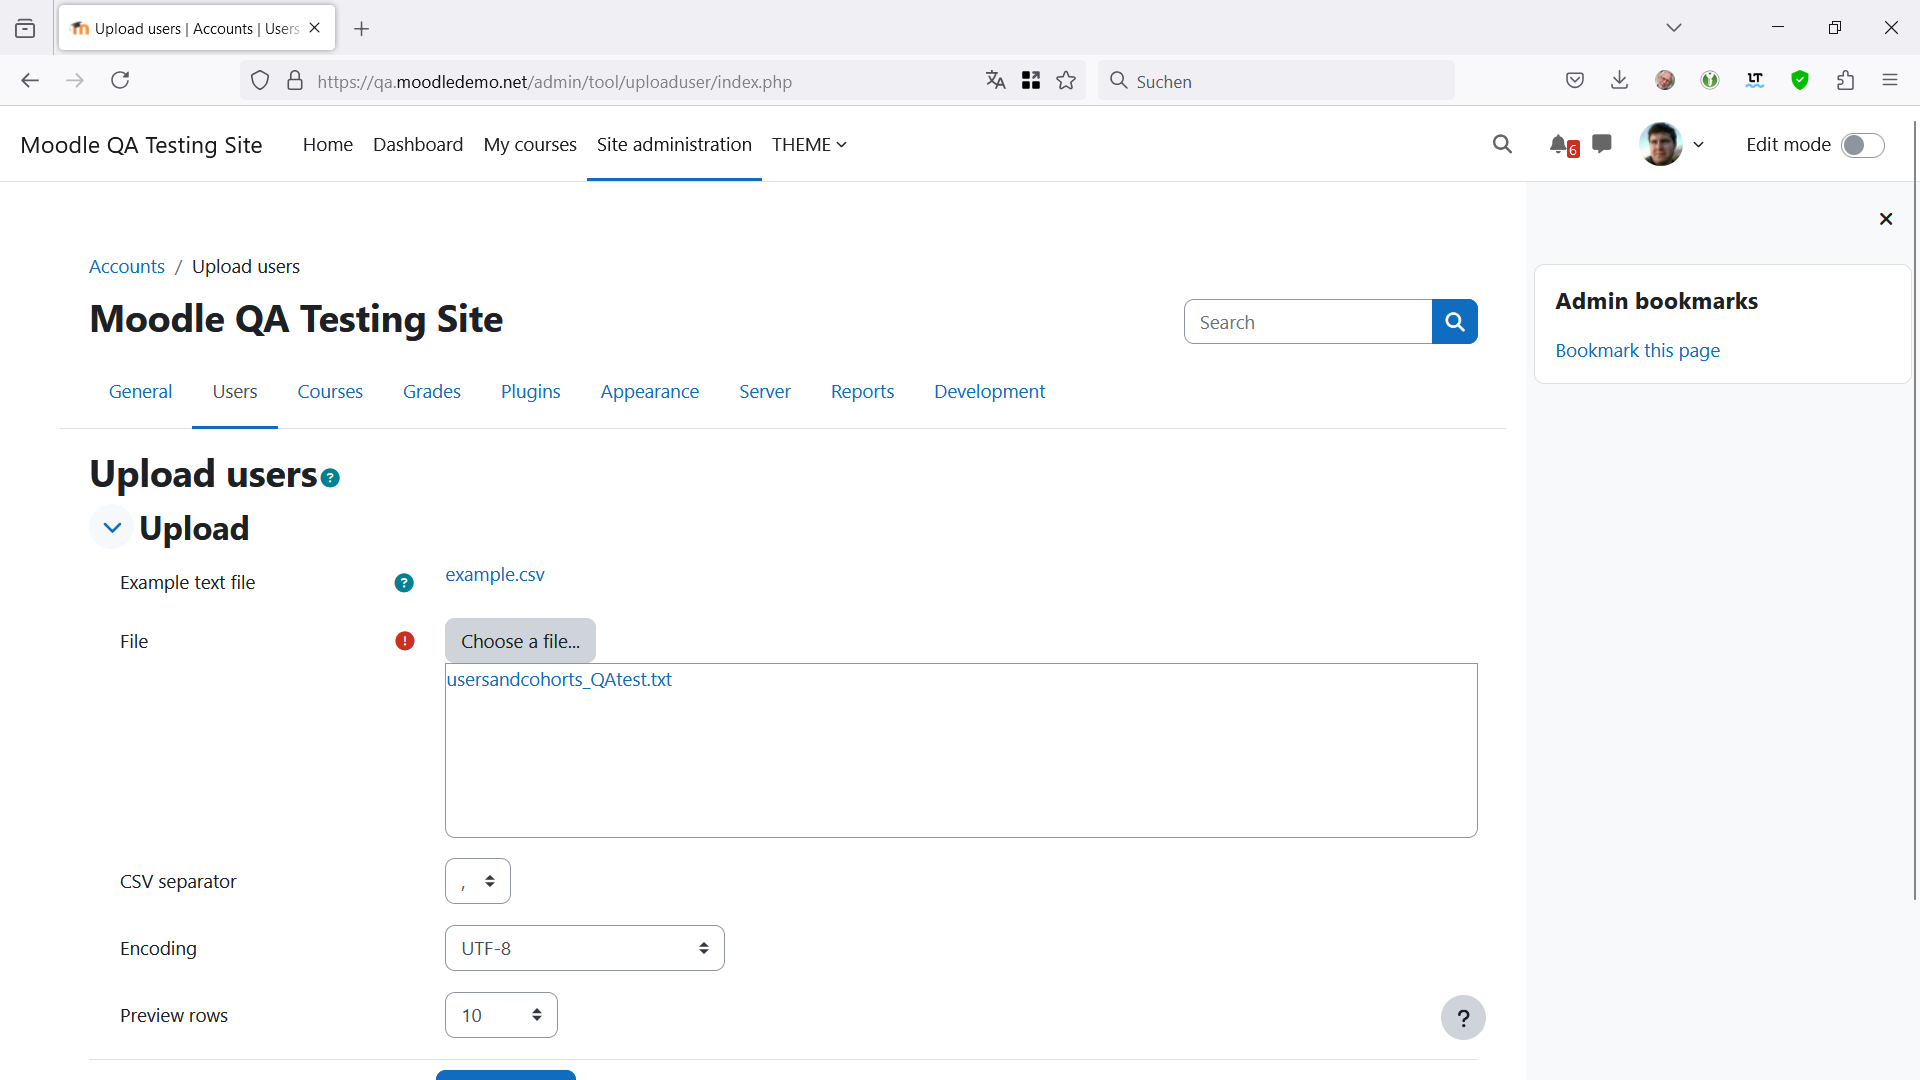
Task: Switch to the Courses admin tab
Action: (330, 392)
